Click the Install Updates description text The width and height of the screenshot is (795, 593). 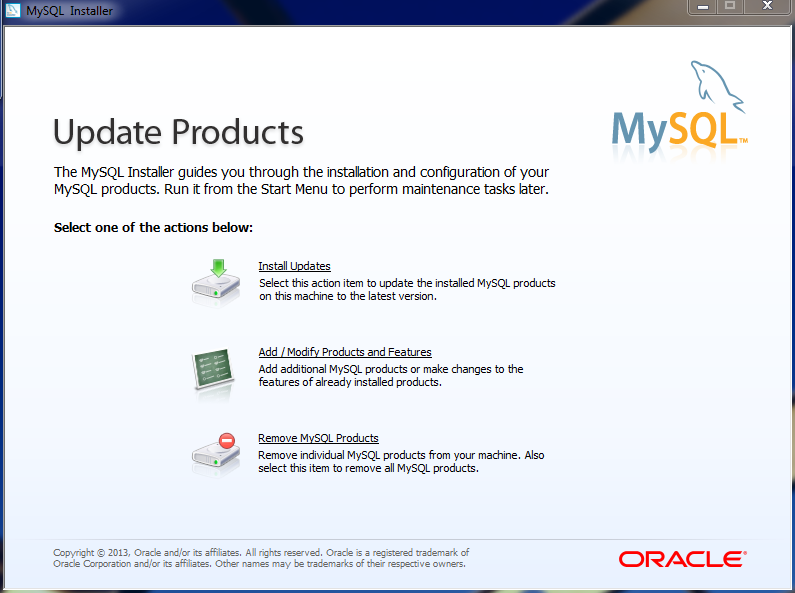[406, 289]
